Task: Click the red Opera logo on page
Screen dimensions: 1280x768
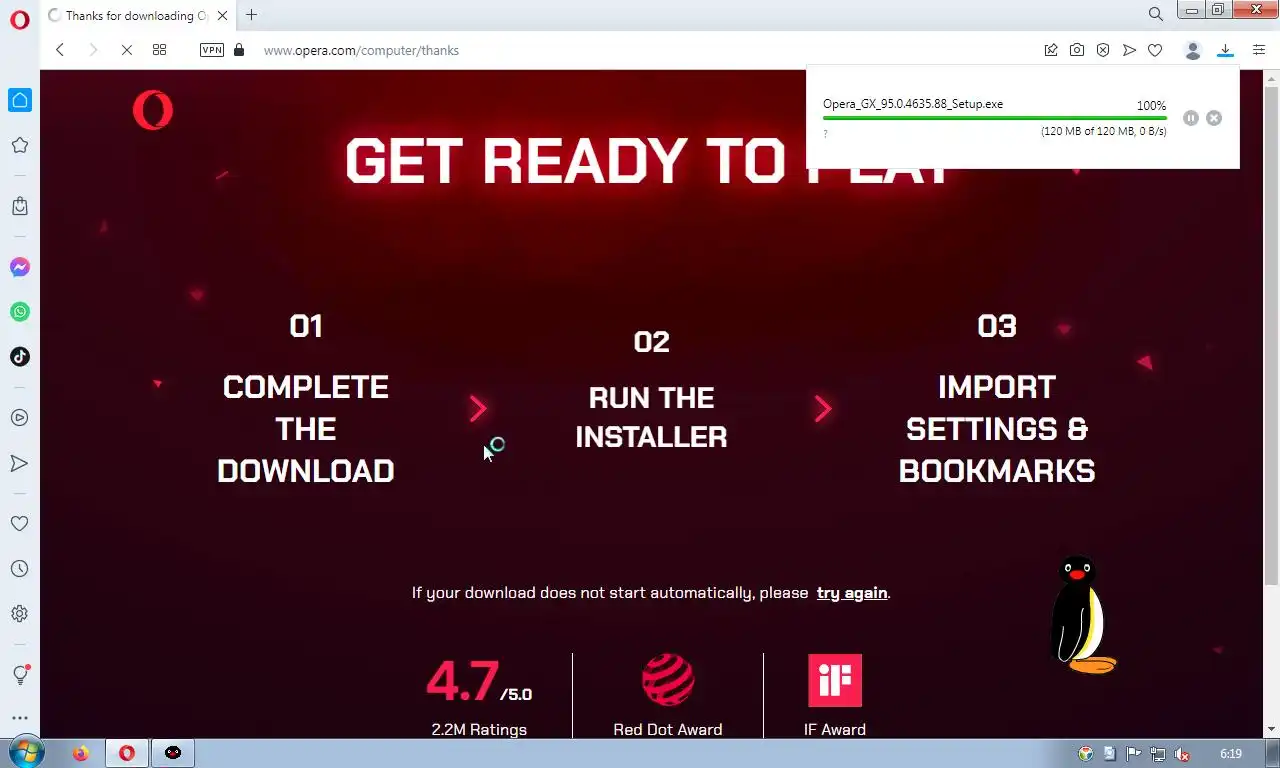Action: pyautogui.click(x=153, y=110)
